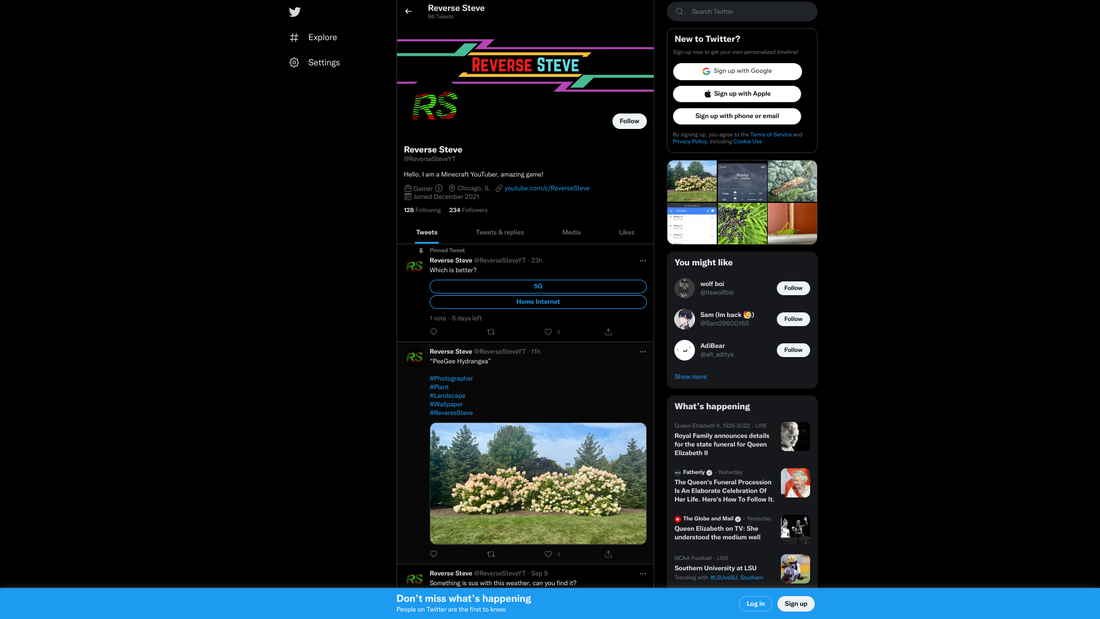Share the pinned poll tweet

(608, 332)
